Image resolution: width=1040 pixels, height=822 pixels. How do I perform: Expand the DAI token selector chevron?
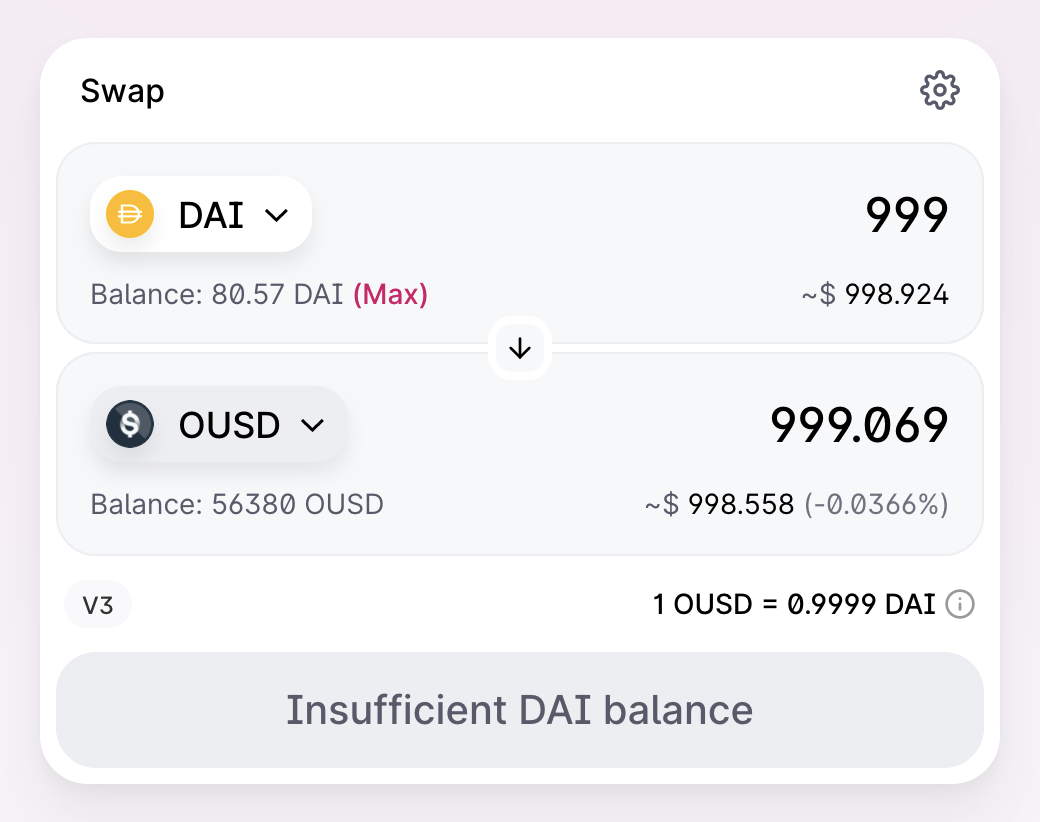pos(276,215)
